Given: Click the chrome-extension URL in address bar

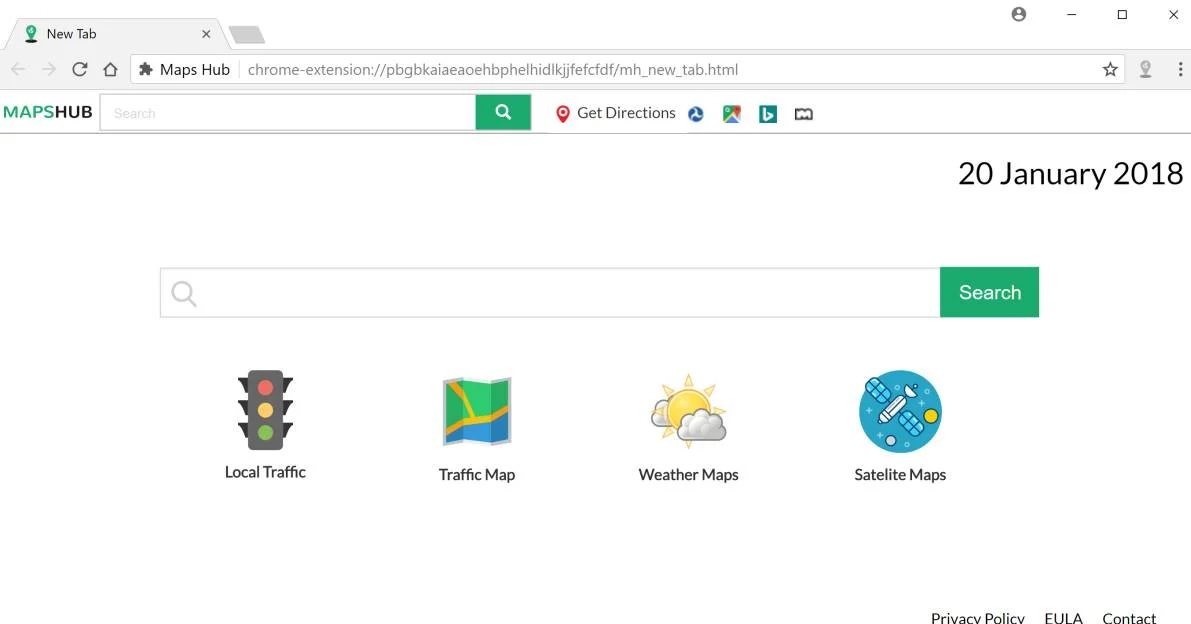Looking at the screenshot, I should 493,70.
